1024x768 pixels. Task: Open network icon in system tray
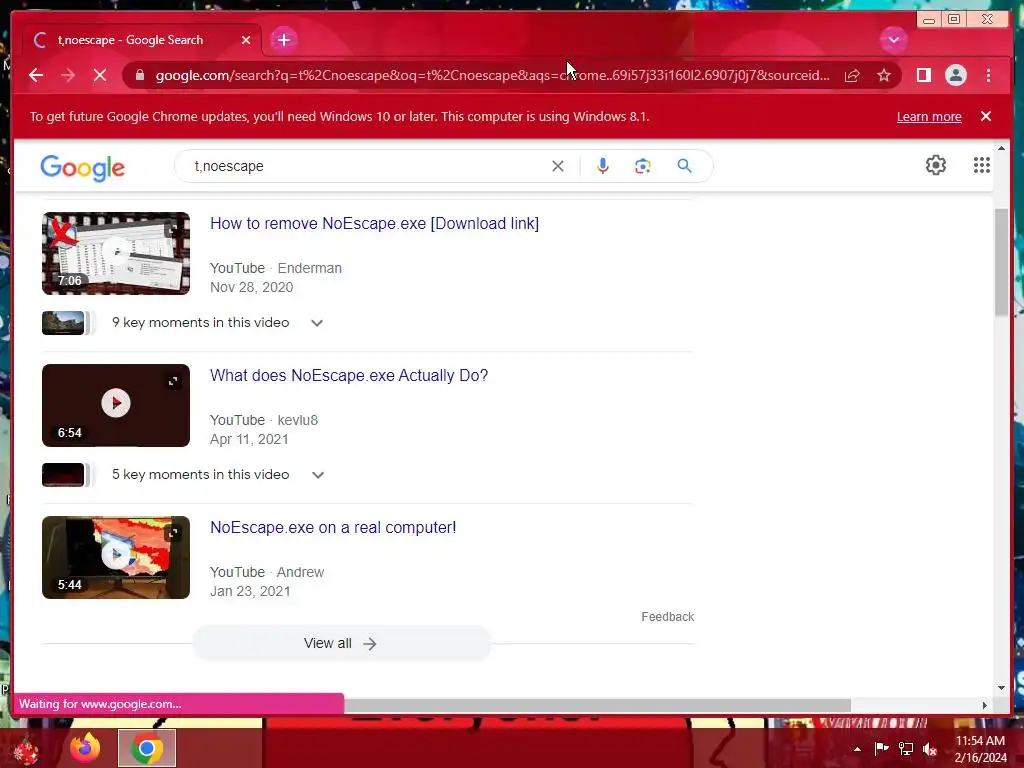906,749
